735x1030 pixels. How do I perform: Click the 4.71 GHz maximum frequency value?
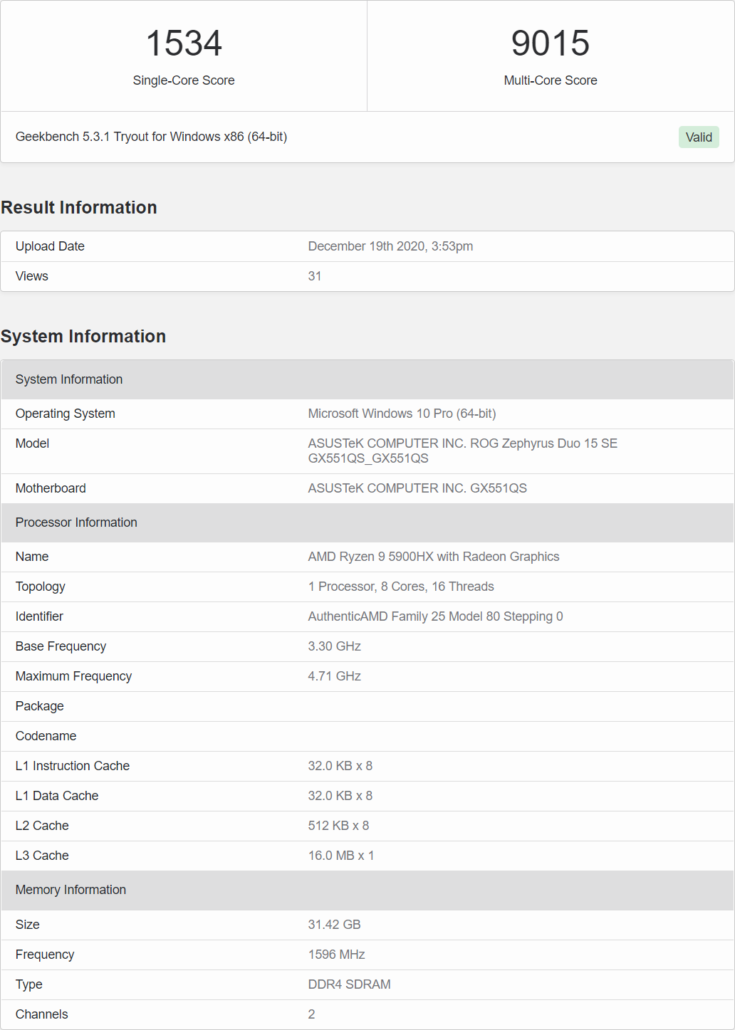334,676
